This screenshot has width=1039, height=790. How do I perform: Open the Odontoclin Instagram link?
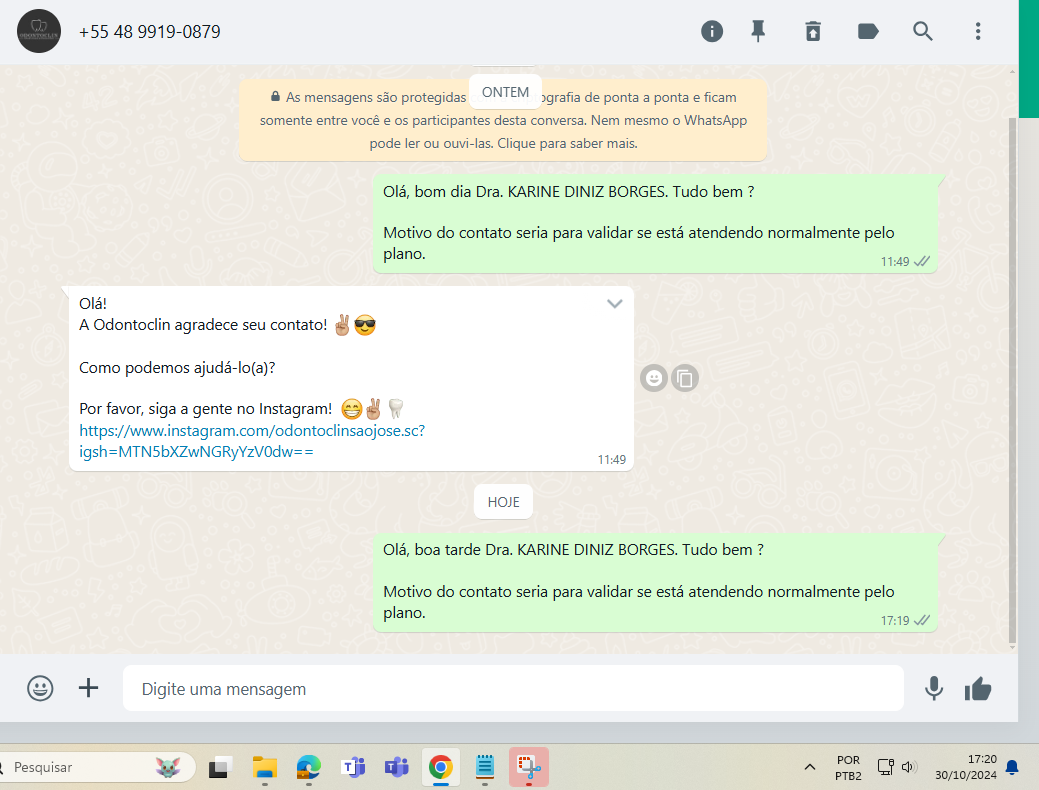coord(252,441)
